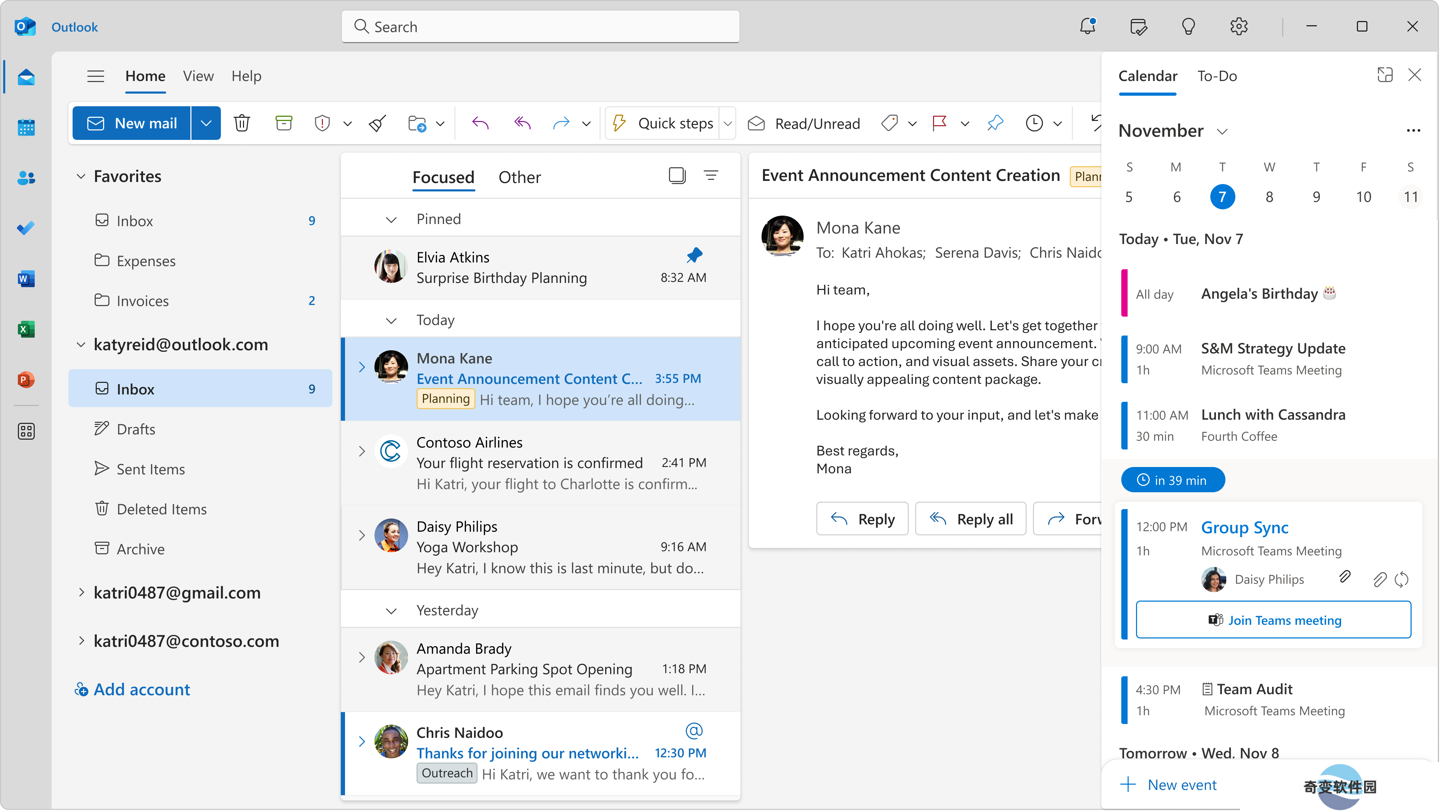
Task: Select the Focused inbox tab
Action: (443, 177)
